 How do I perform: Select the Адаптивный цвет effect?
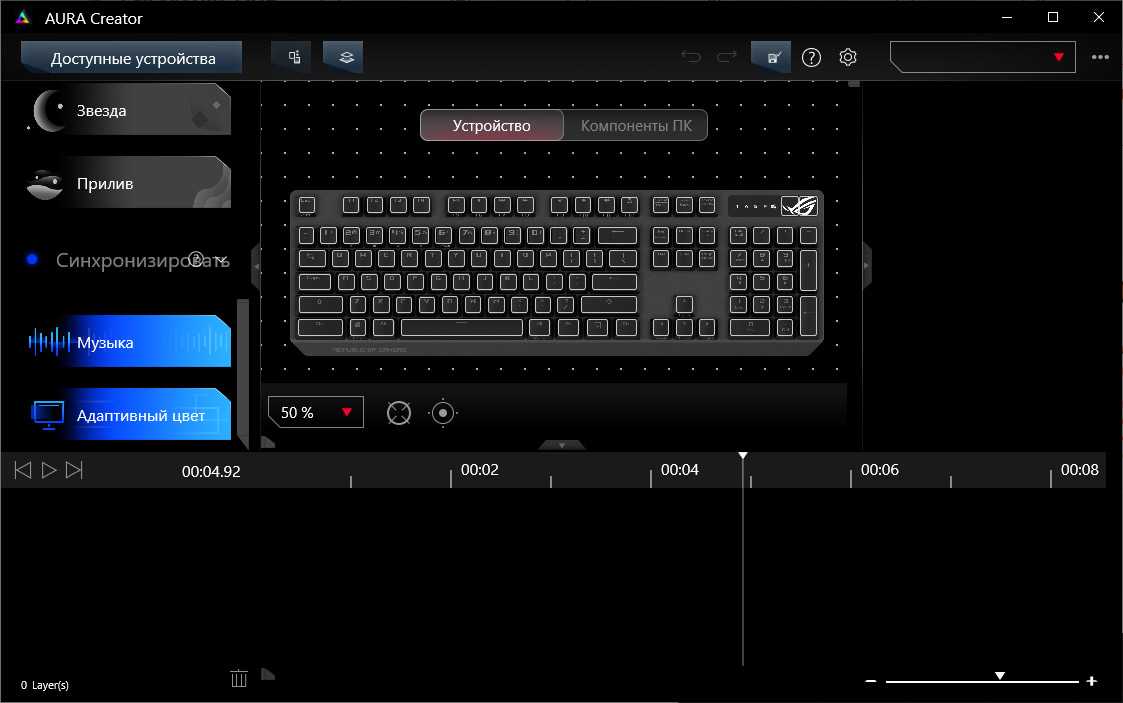point(130,415)
